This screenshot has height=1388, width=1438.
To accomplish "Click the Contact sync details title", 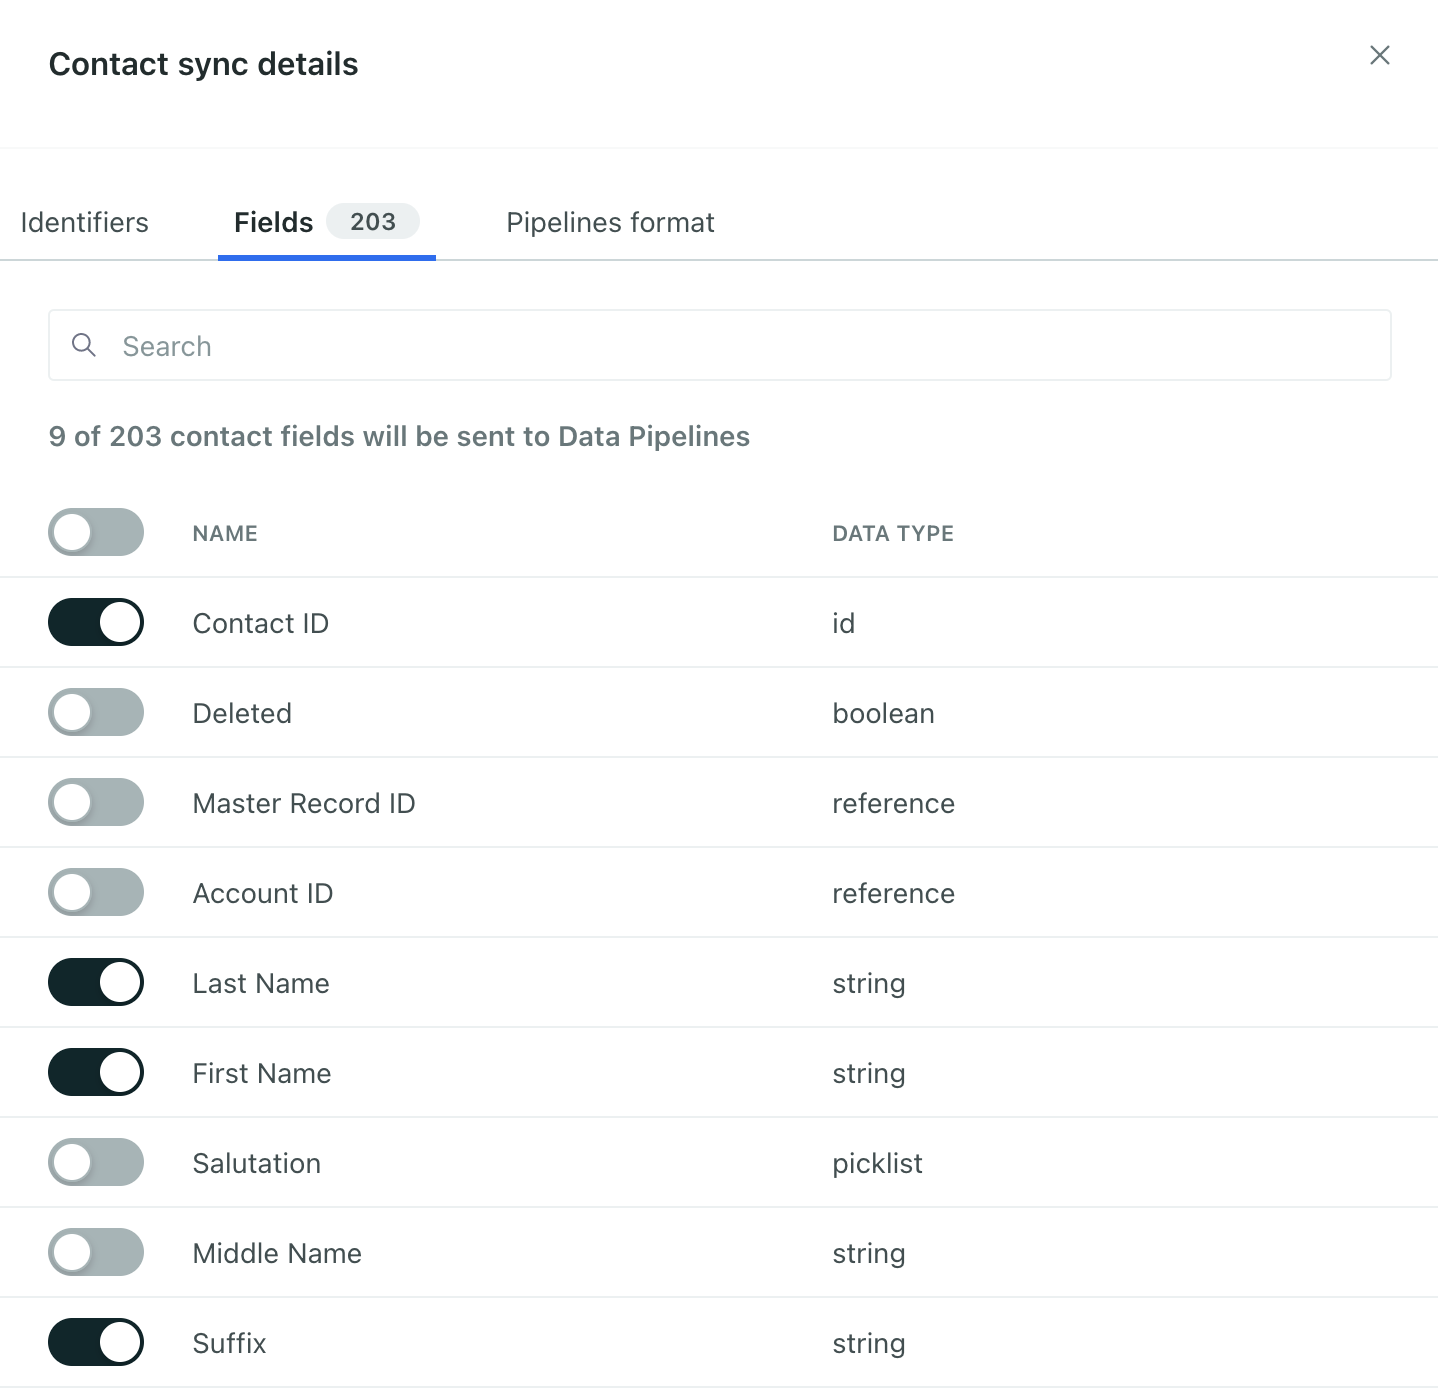I will [x=203, y=64].
